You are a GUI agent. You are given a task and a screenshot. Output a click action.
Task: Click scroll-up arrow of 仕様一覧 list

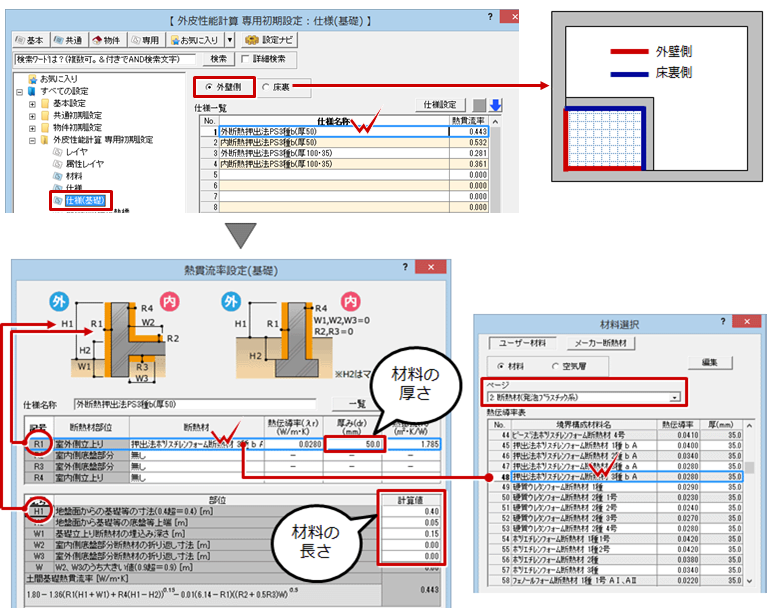coord(495,122)
